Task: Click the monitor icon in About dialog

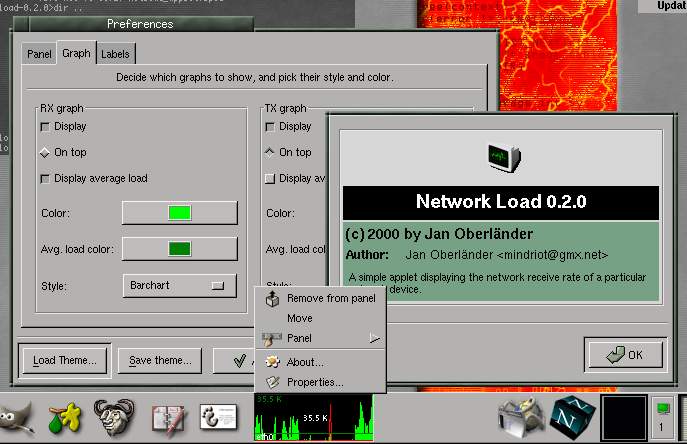Action: 501,157
